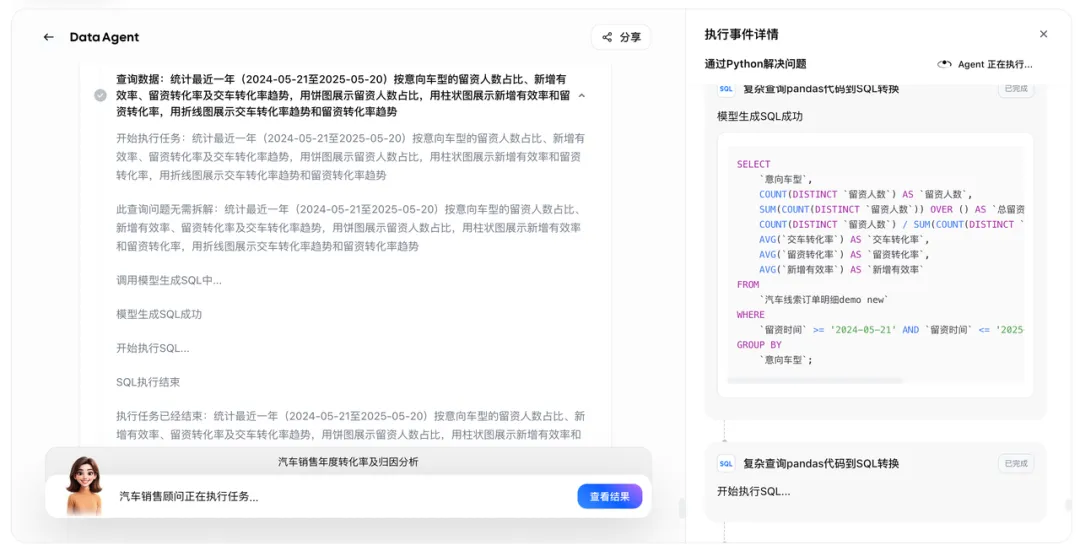Click the GROUP BY keyword in code
The height and width of the screenshot is (551, 1080).
click(759, 344)
